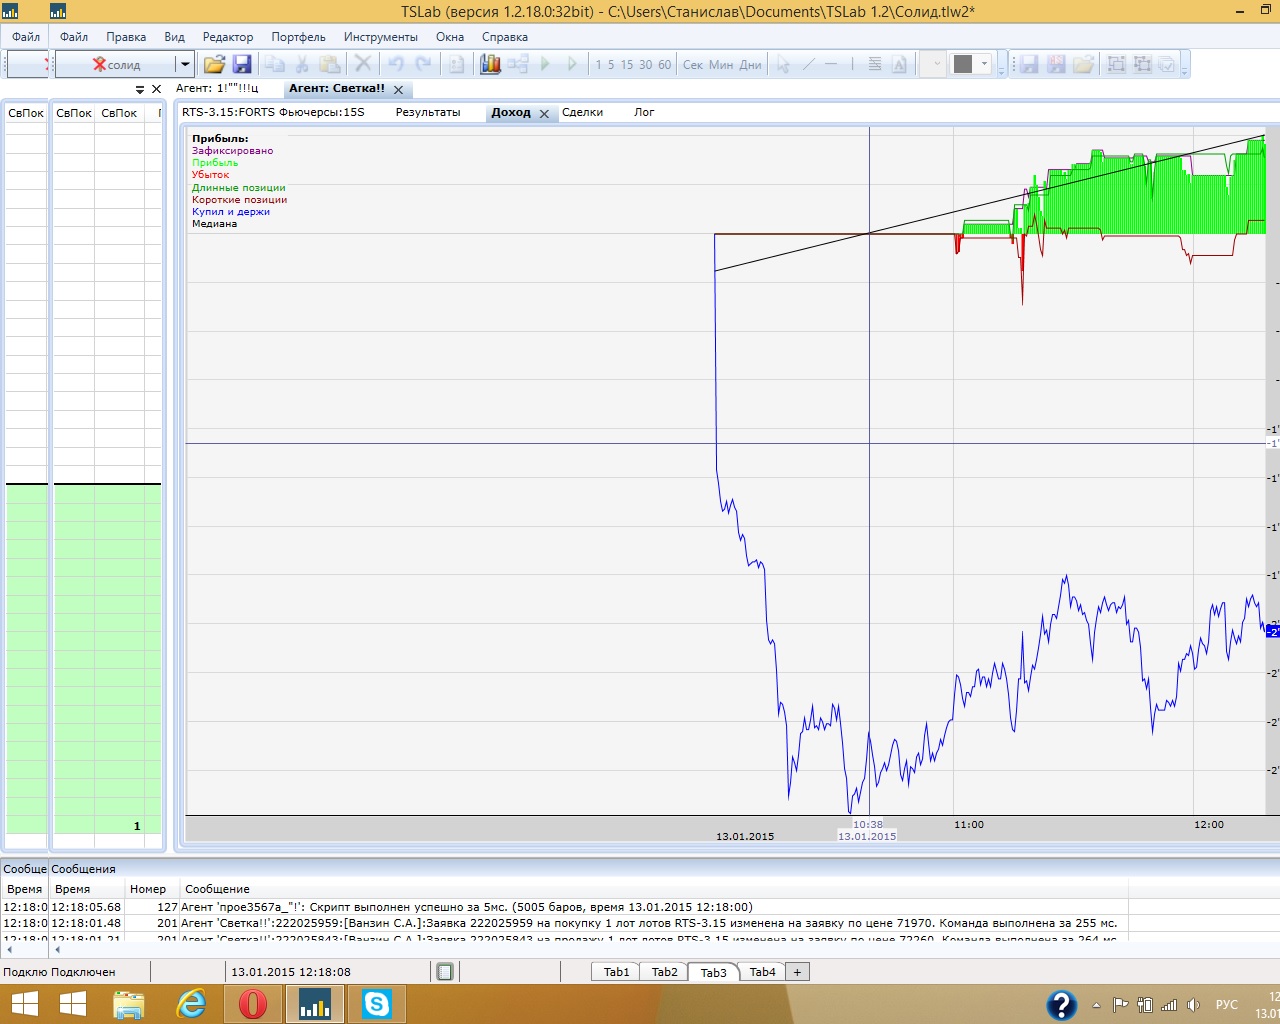Expand the солид combo box arrow
This screenshot has width=1280, height=1024.
pos(184,64)
